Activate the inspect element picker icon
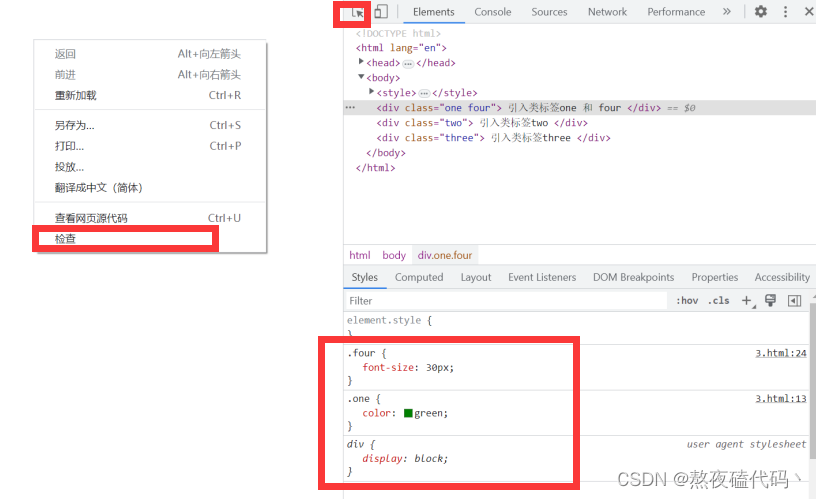Image resolution: width=816 pixels, height=499 pixels. [358, 12]
